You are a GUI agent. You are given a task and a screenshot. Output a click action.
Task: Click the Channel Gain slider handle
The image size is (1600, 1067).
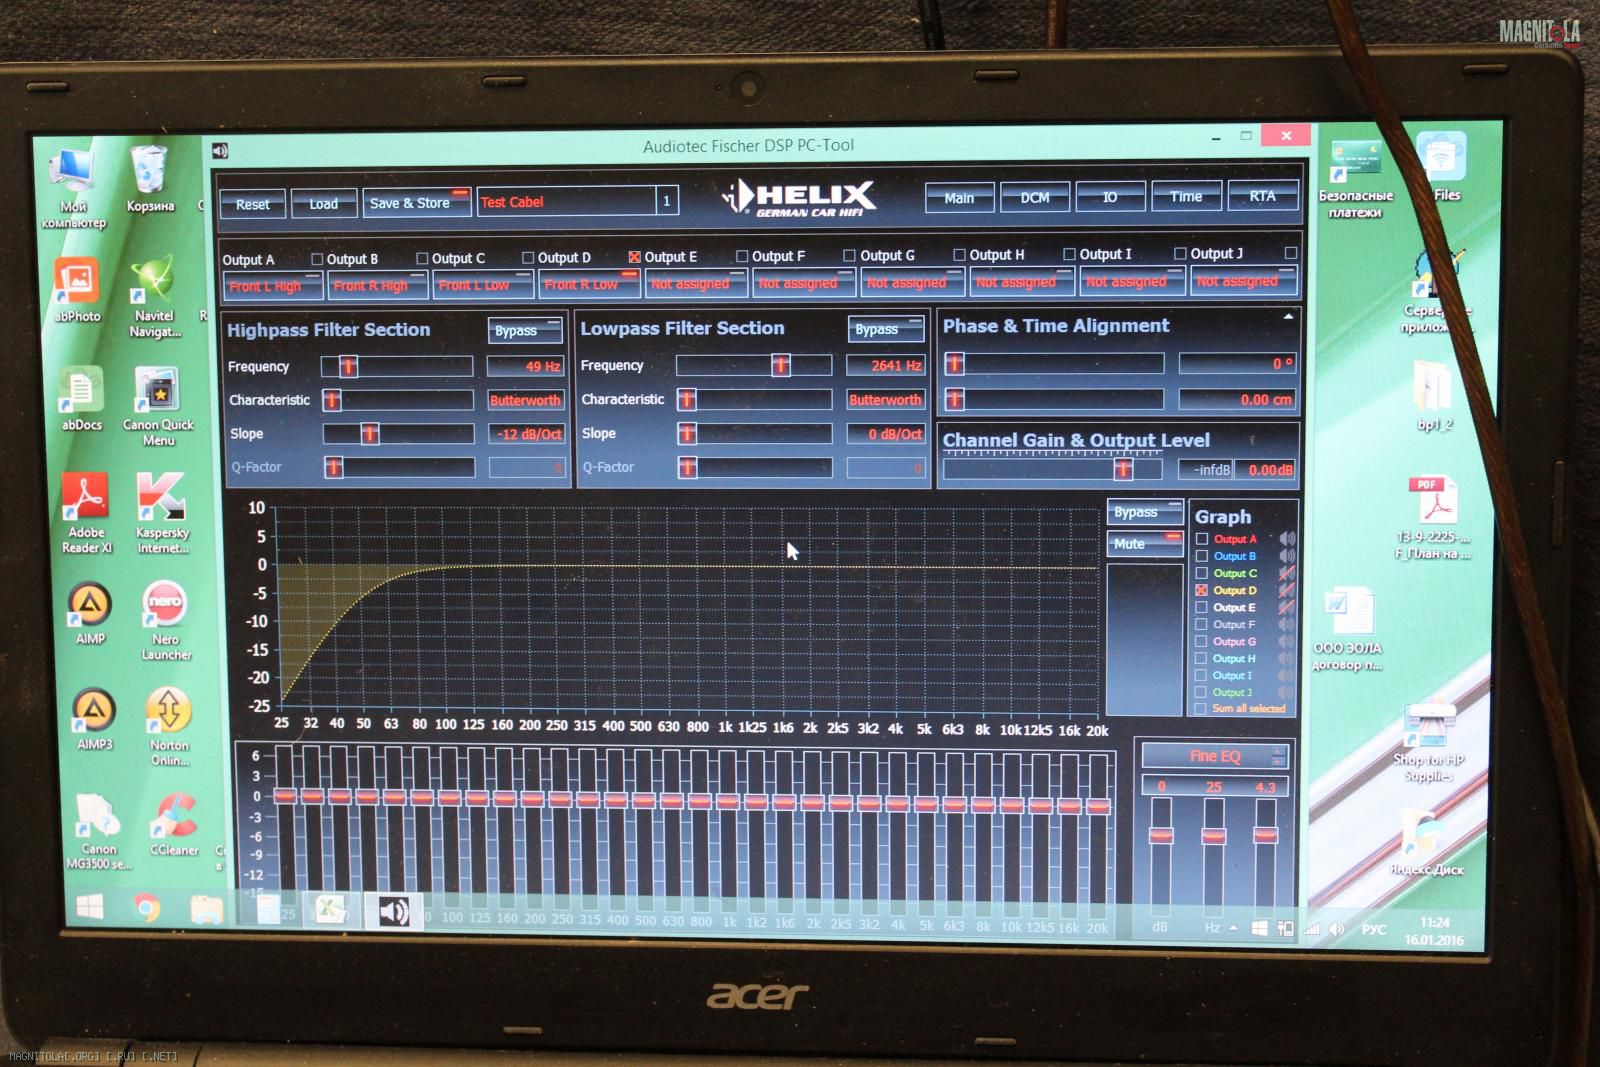pyautogui.click(x=1124, y=468)
